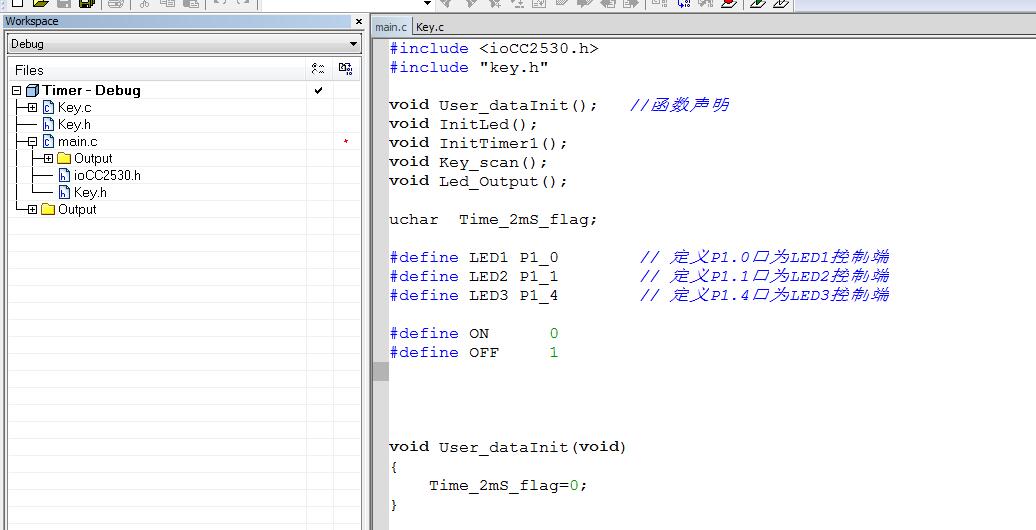The image size is (1036, 530).
Task: Click the main.c source file icon
Action: (48, 141)
